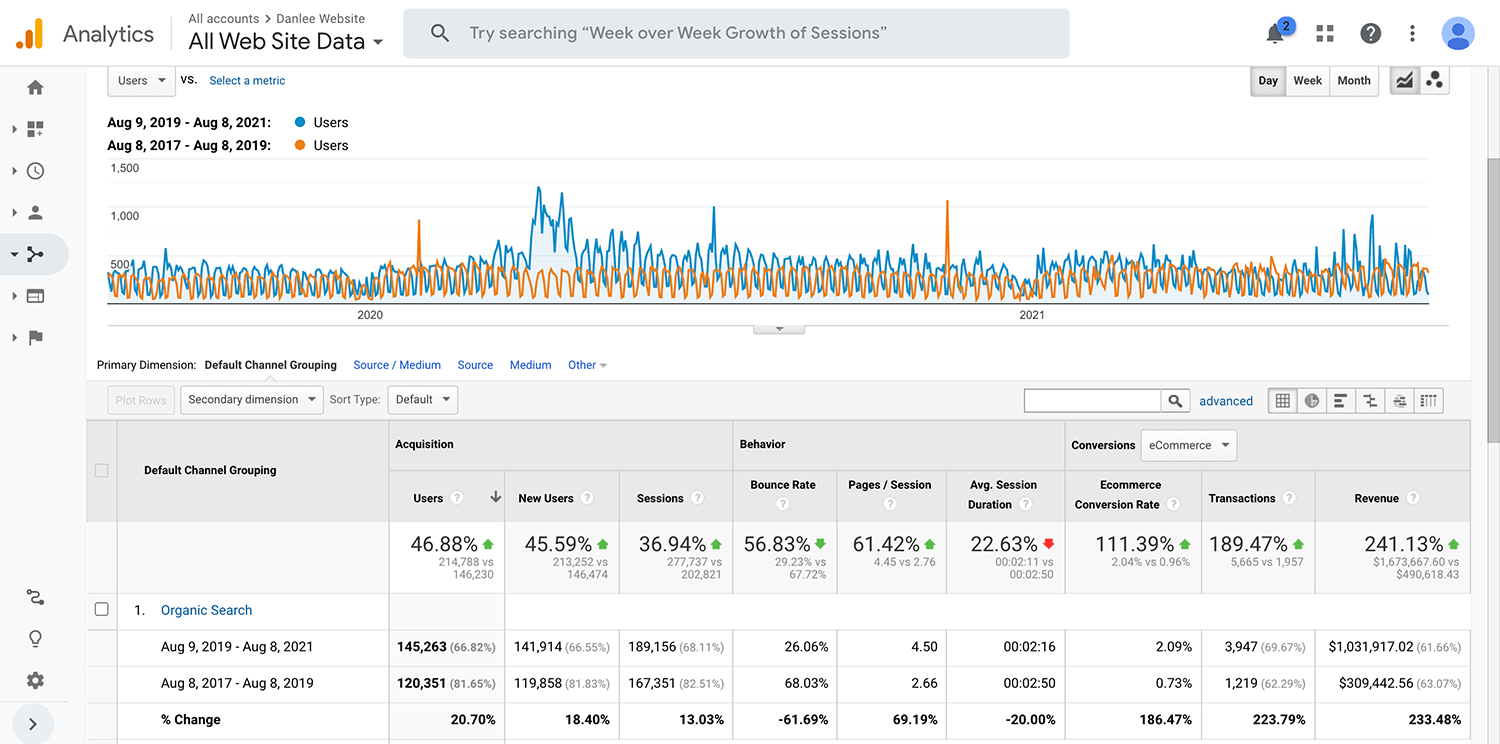This screenshot has width=1500, height=744.
Task: Open the notifications bell icon
Action: 1275,34
